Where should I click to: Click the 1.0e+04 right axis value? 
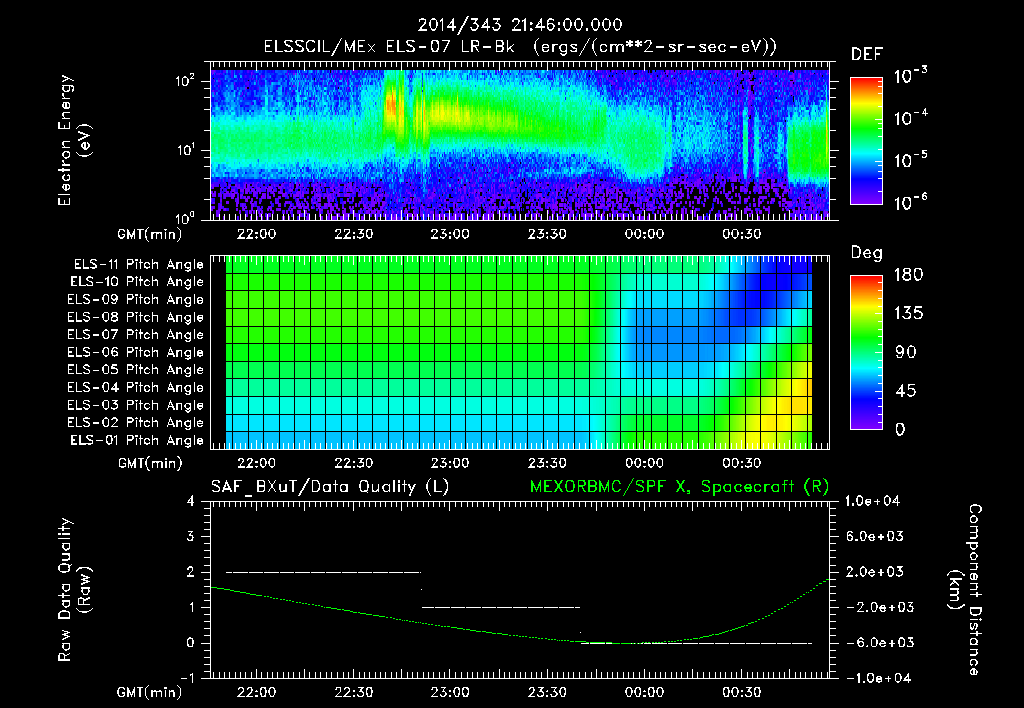tap(872, 501)
